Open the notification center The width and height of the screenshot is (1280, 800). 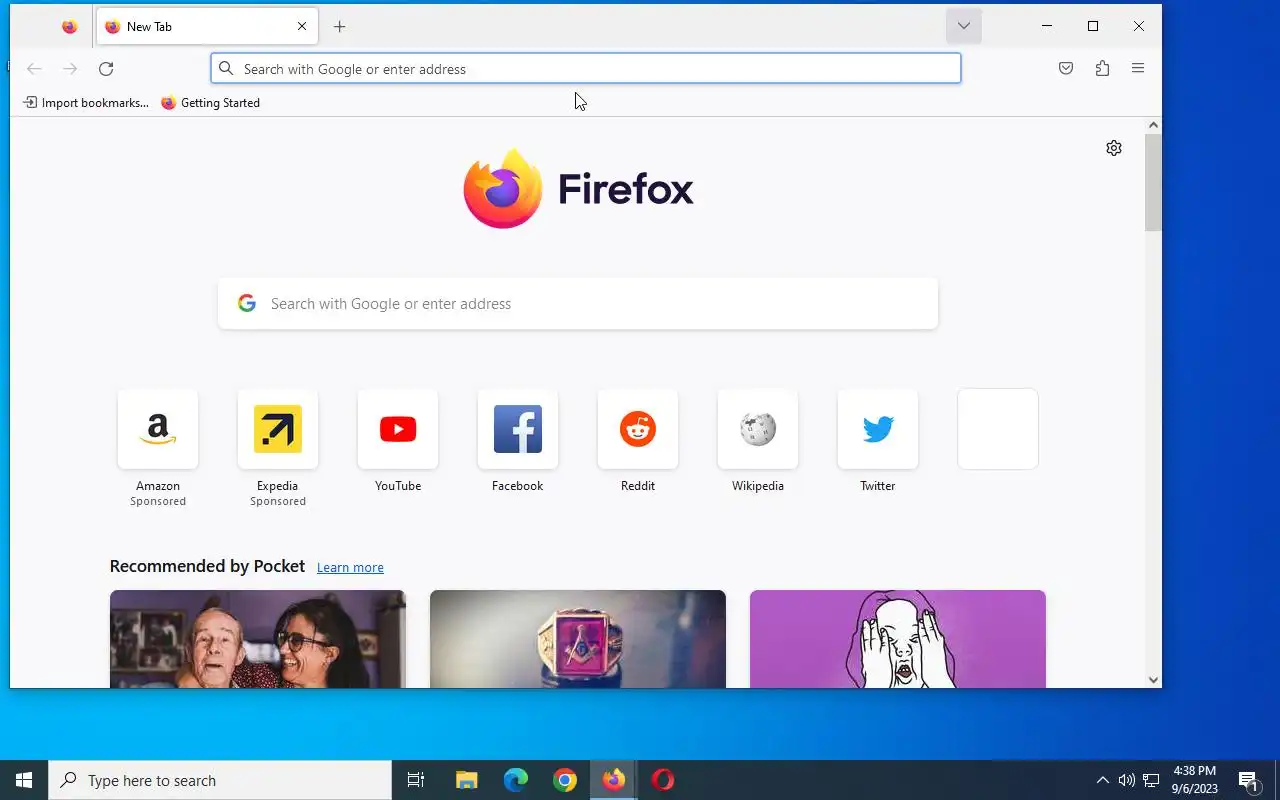point(1248,780)
